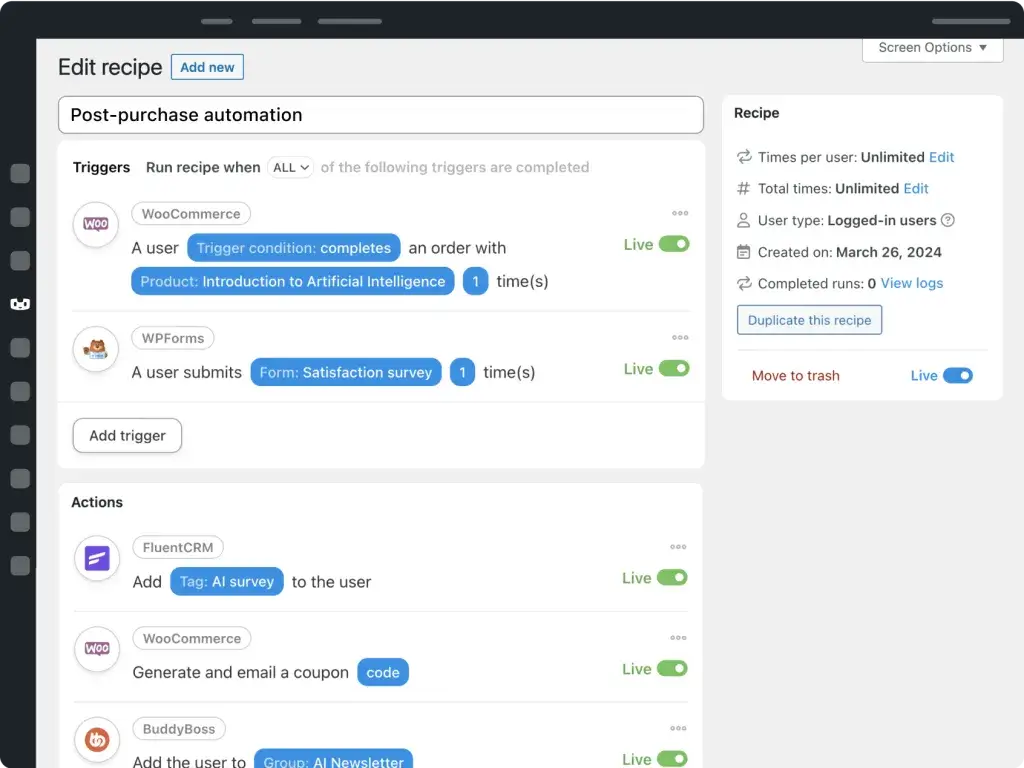Screen dimensions: 1024x768
Task: Click the WooCommerce trigger logo icon
Action: pyautogui.click(x=96, y=224)
